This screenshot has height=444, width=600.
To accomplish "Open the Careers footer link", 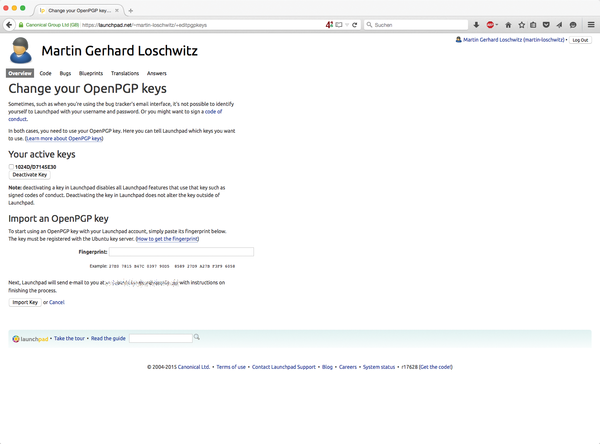I will point(348,367).
